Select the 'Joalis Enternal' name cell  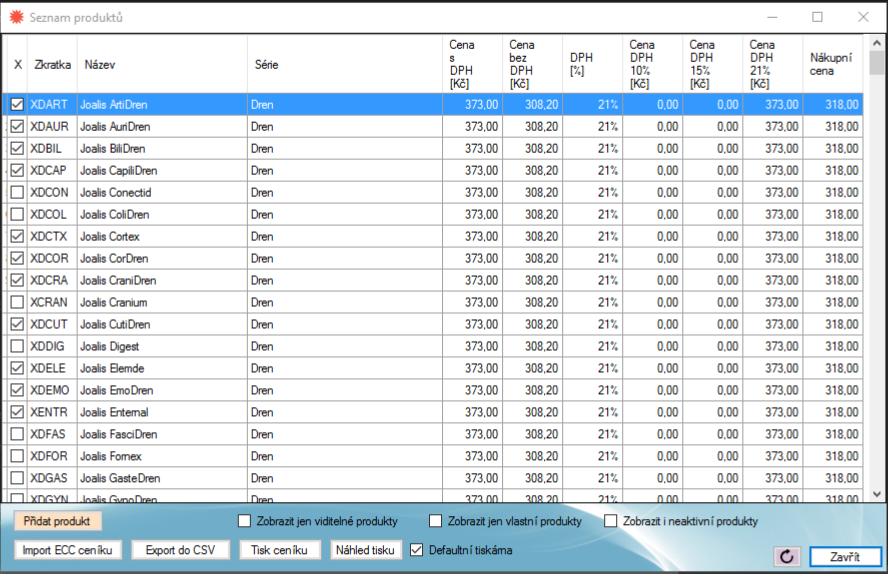[x=162, y=412]
